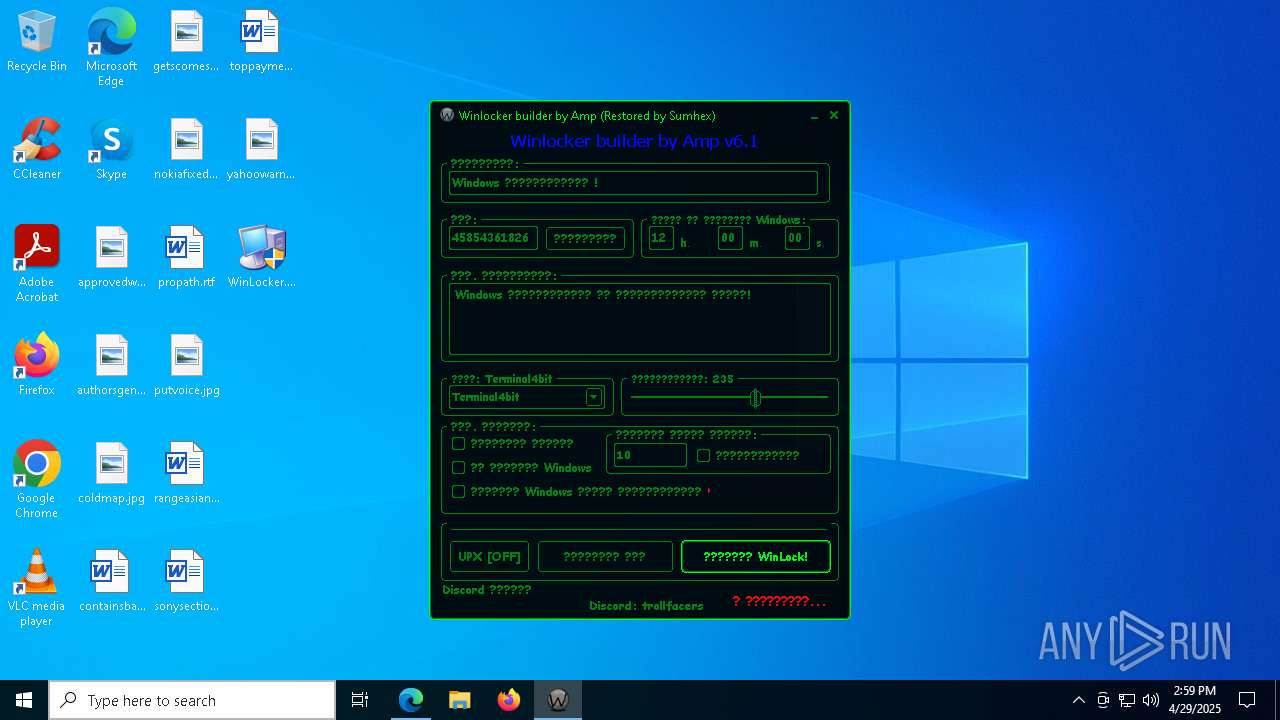Click the code field 45854361826

493,238
